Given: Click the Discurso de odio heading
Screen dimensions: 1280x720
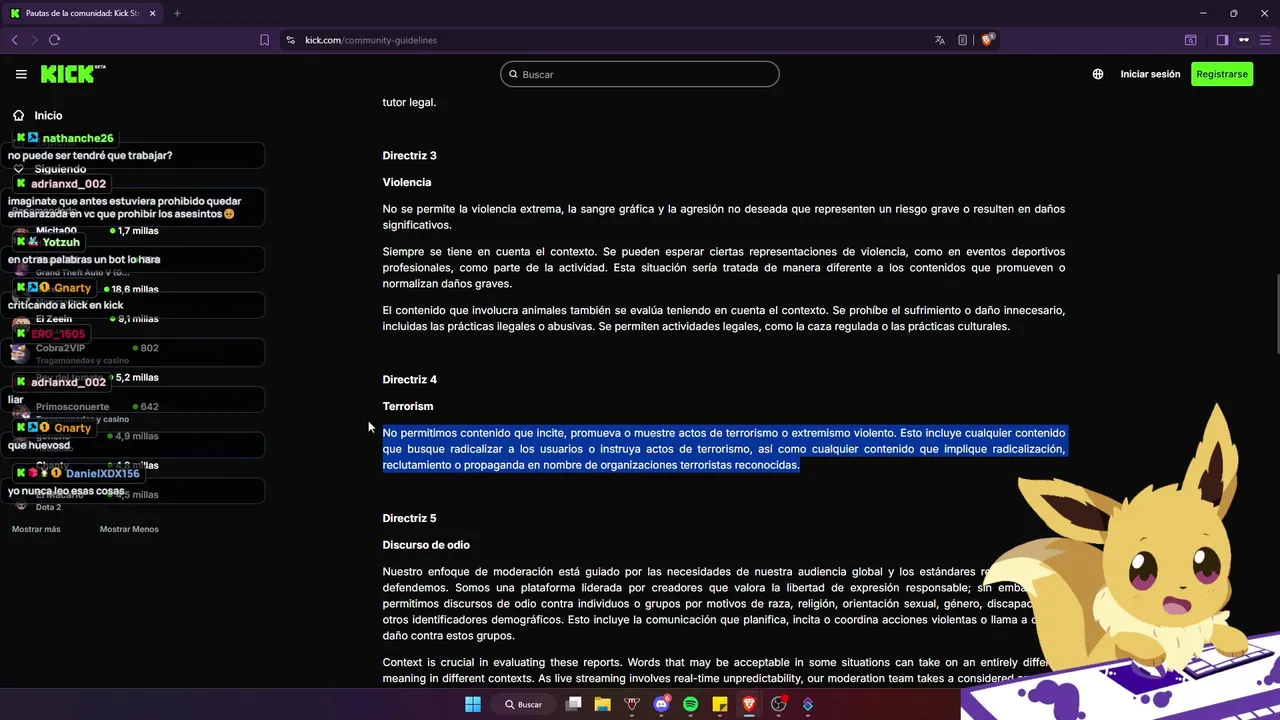Looking at the screenshot, I should point(426,545).
